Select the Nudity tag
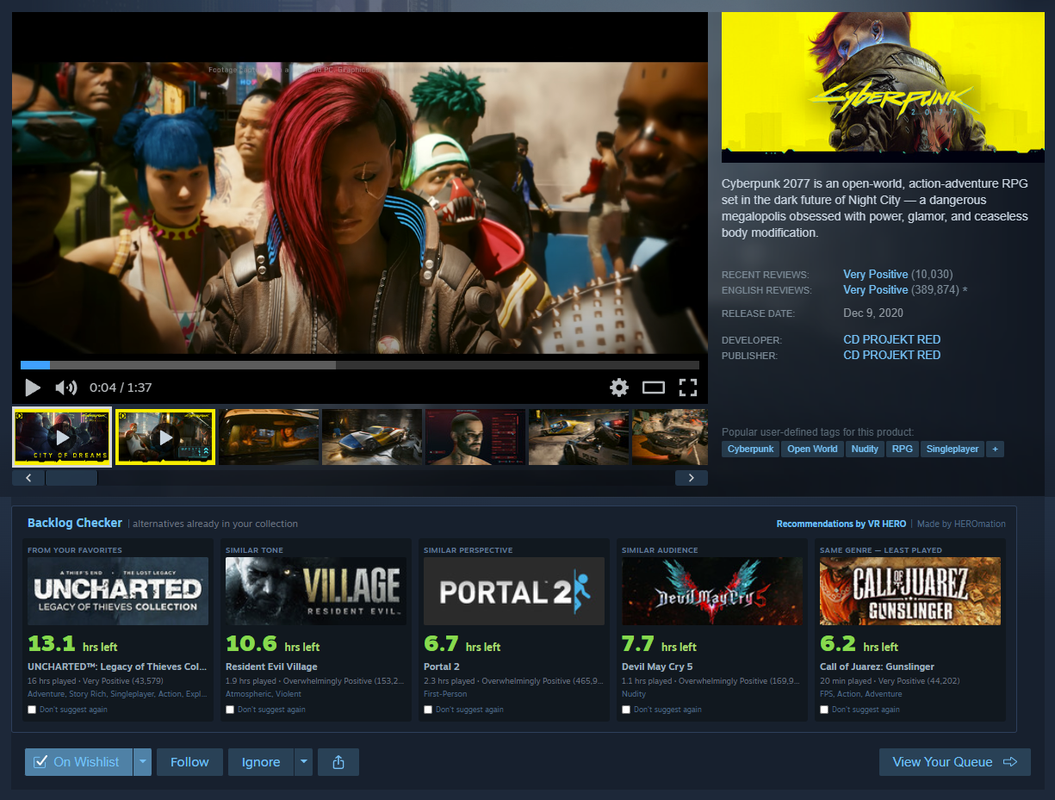Screen dimensions: 1055x800 (x=865, y=449)
